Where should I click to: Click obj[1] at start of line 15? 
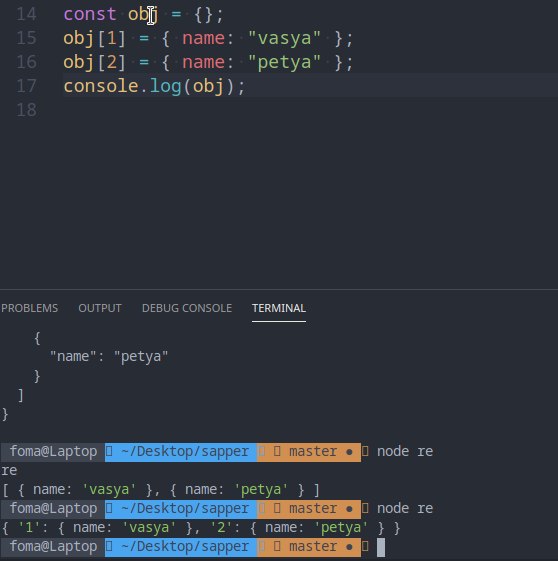[x=94, y=38]
